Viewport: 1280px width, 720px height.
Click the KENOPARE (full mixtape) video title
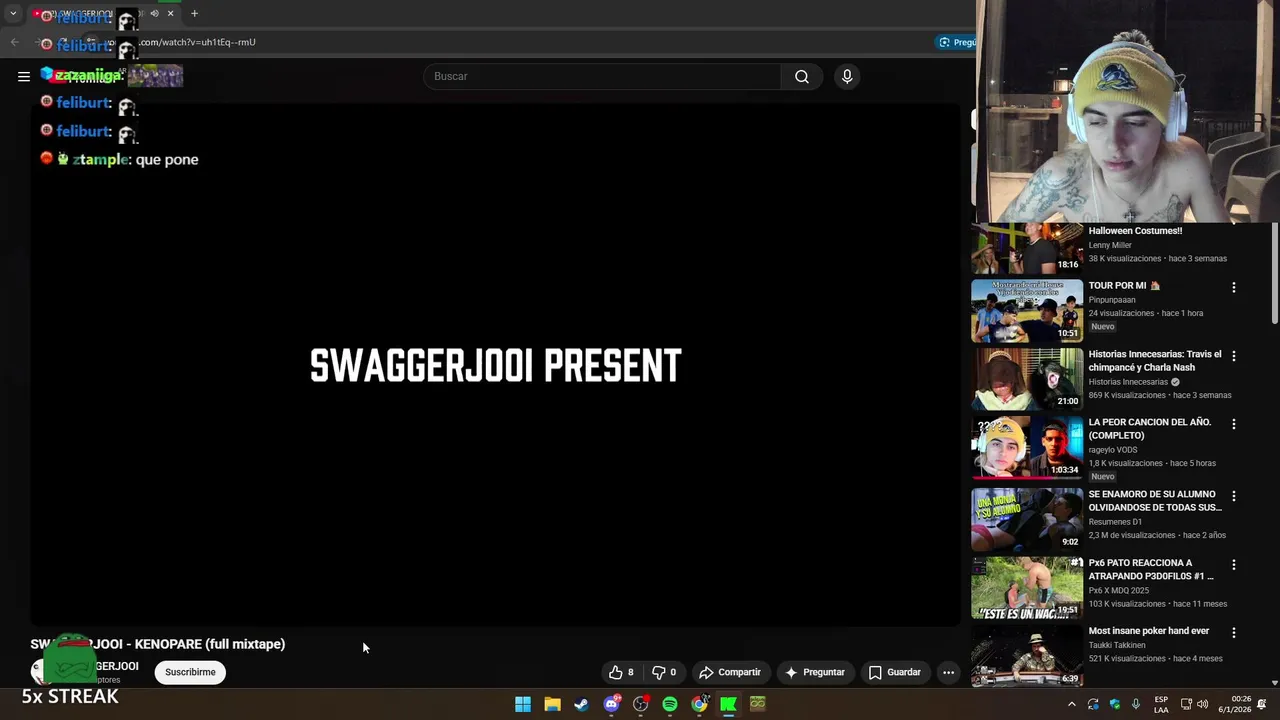(x=158, y=644)
